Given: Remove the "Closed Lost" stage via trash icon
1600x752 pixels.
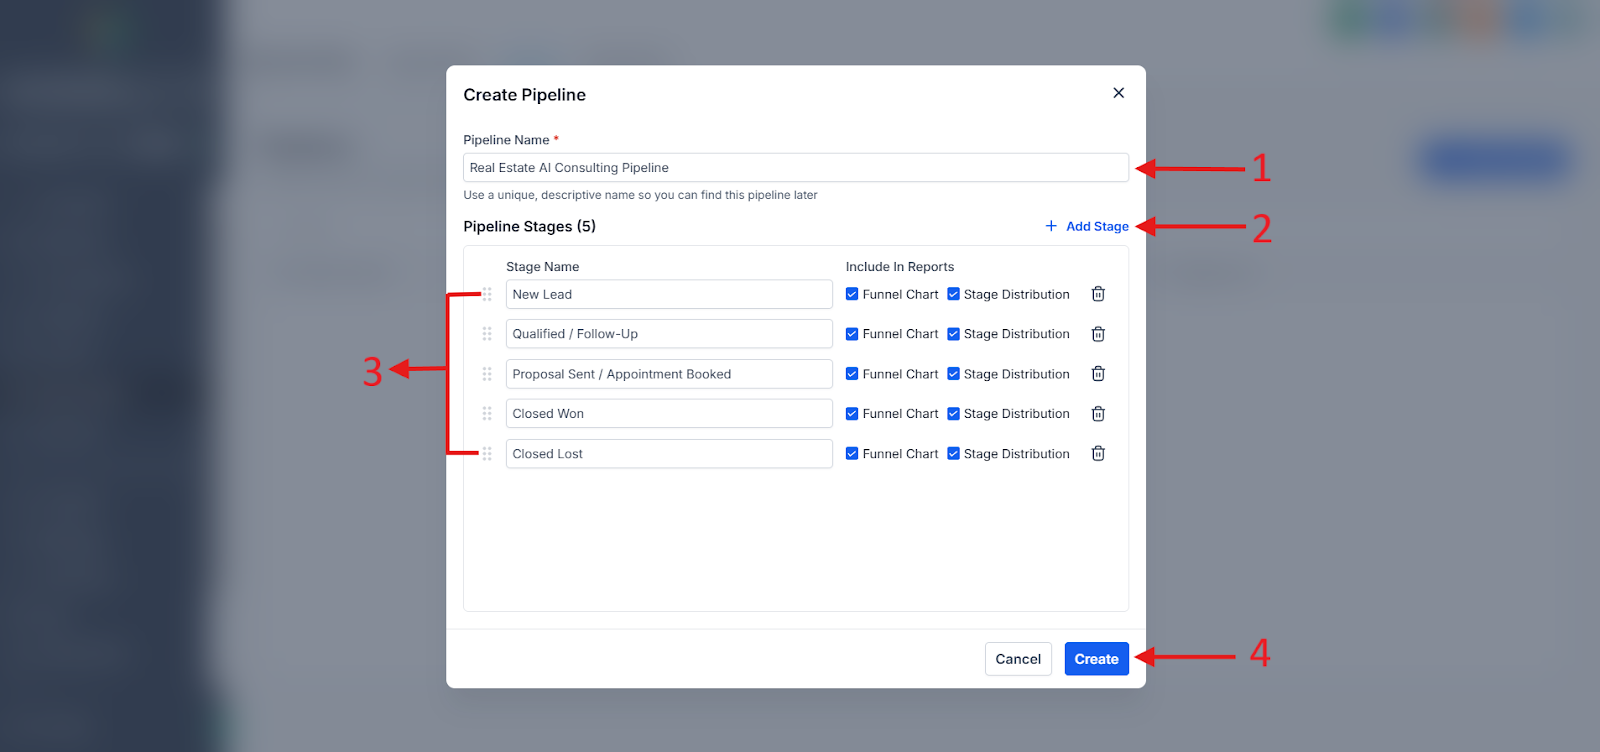Looking at the screenshot, I should [1097, 453].
